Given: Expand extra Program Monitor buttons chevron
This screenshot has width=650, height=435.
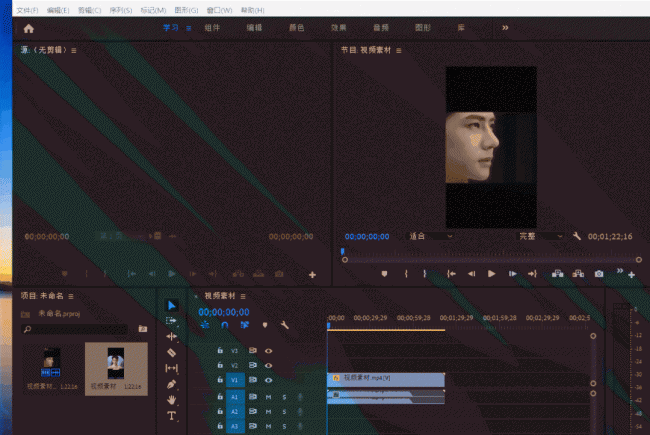Looking at the screenshot, I should (620, 270).
